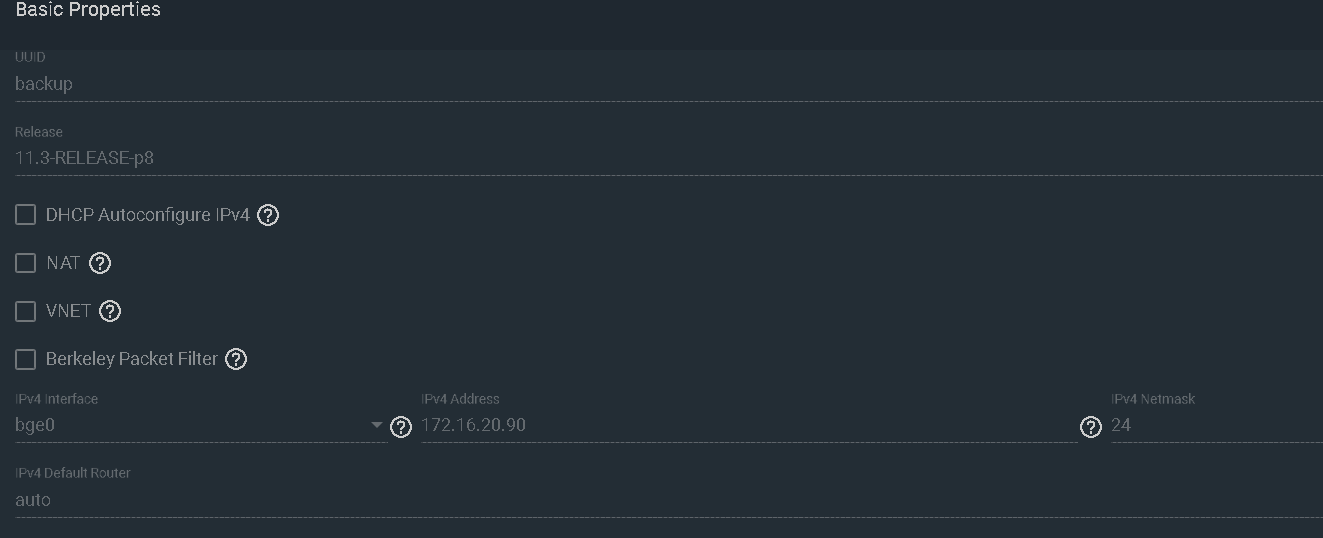Show the VNET help tooltip icon
Image resolution: width=1323 pixels, height=538 pixels.
110,311
